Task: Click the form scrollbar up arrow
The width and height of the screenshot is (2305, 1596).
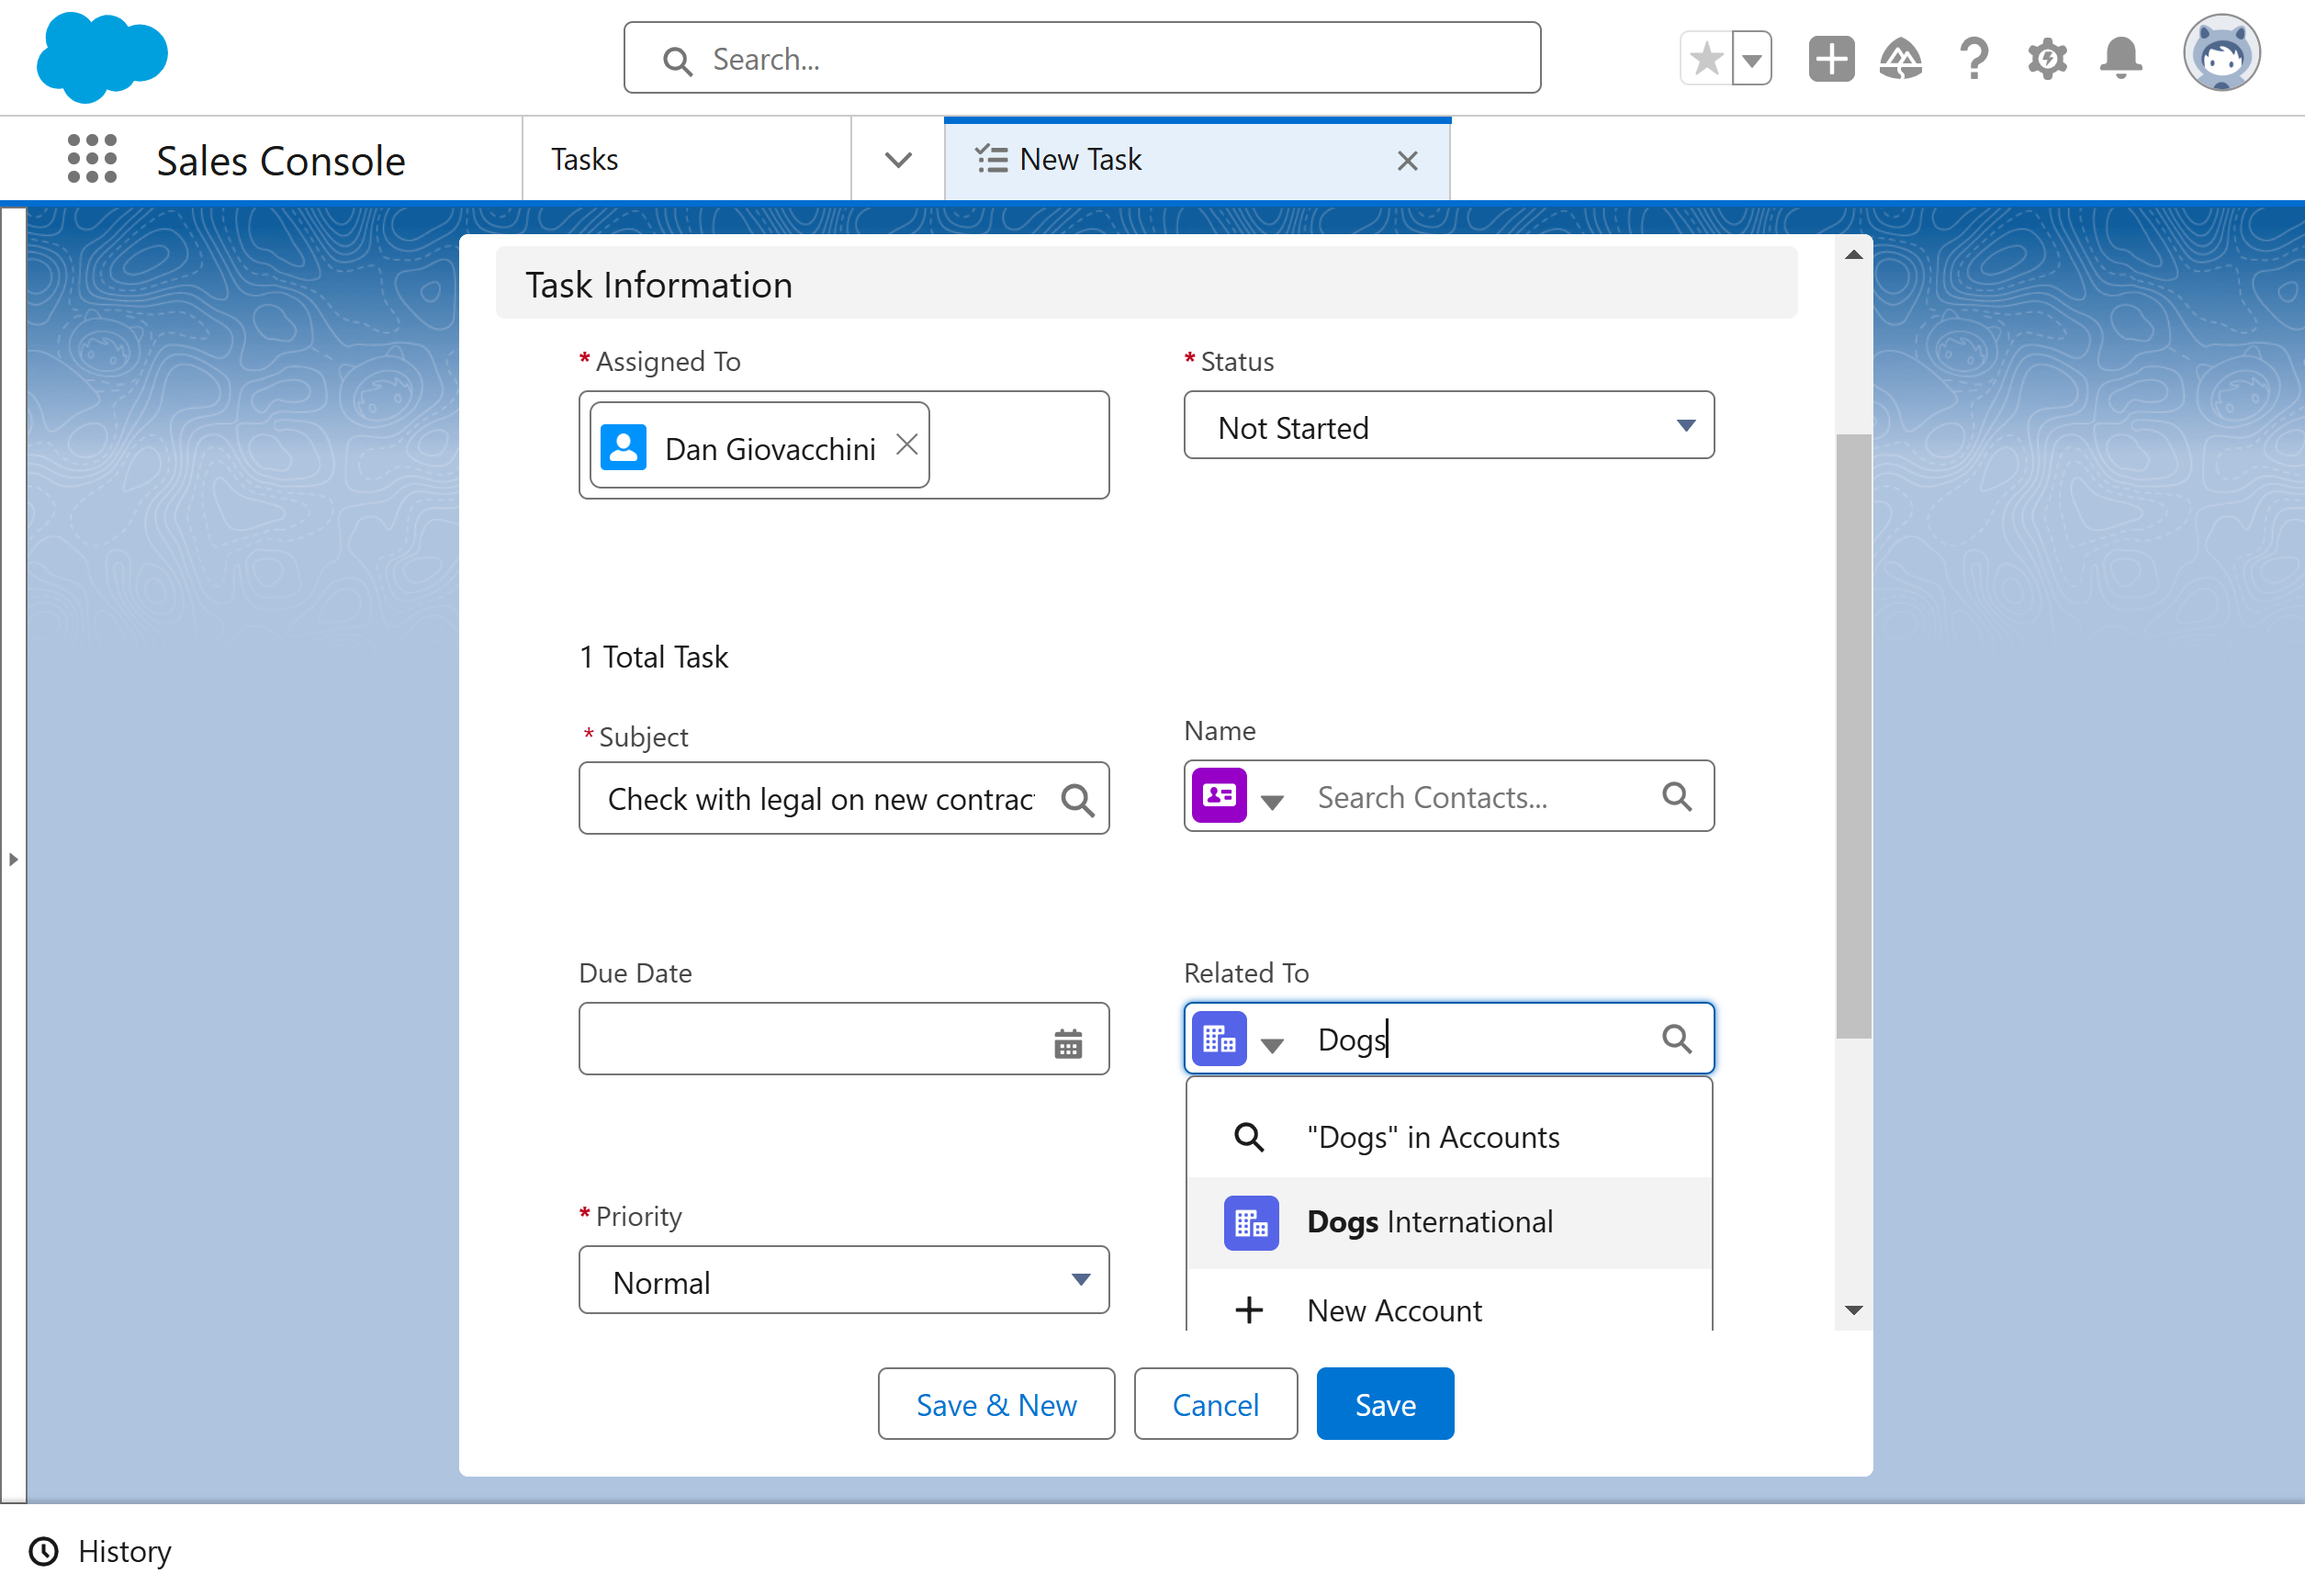Action: pos(1853,254)
